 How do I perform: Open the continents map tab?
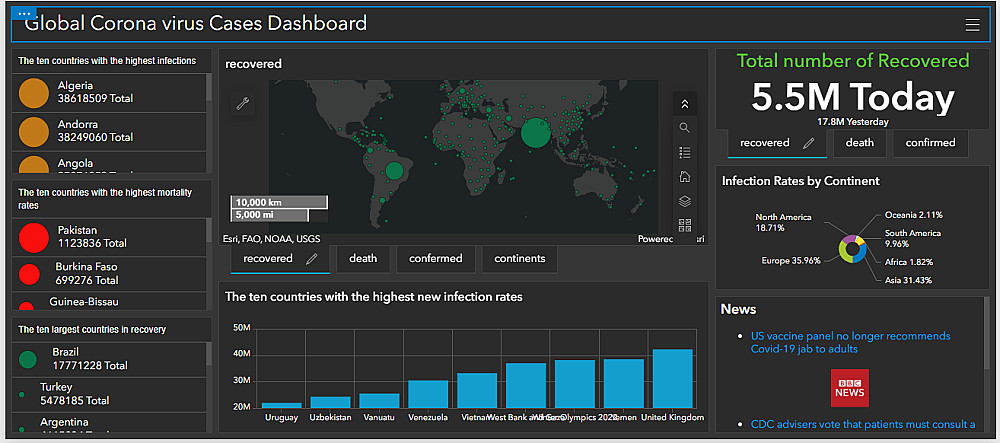520,259
